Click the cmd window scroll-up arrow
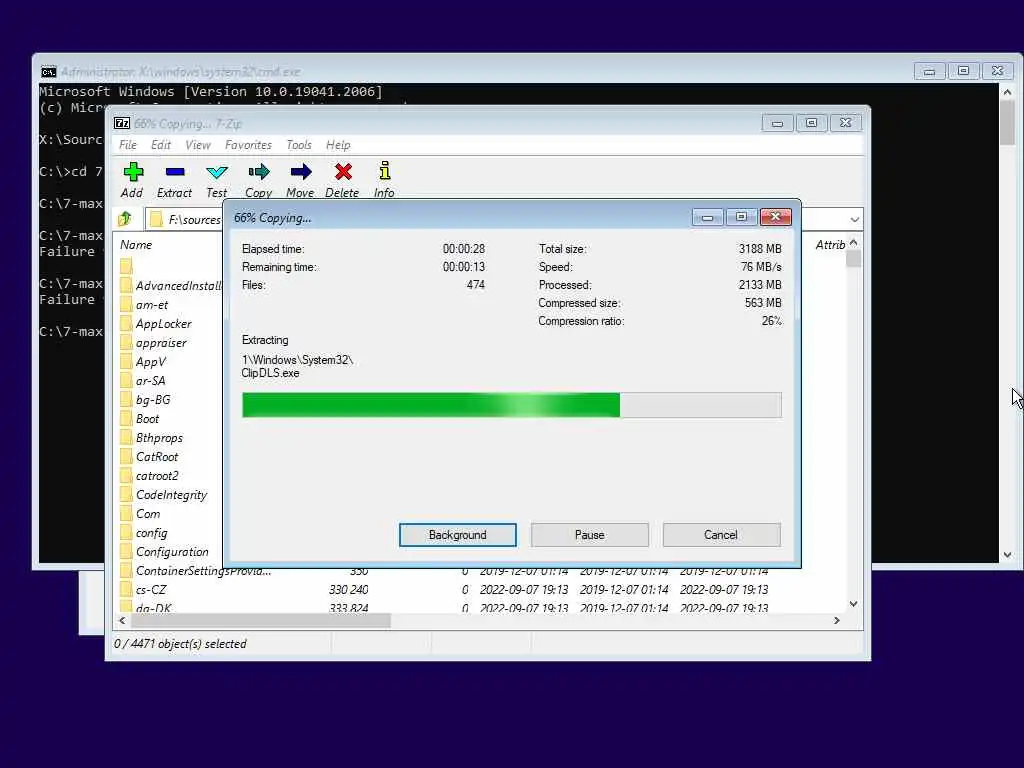This screenshot has height=768, width=1024. tap(1007, 92)
